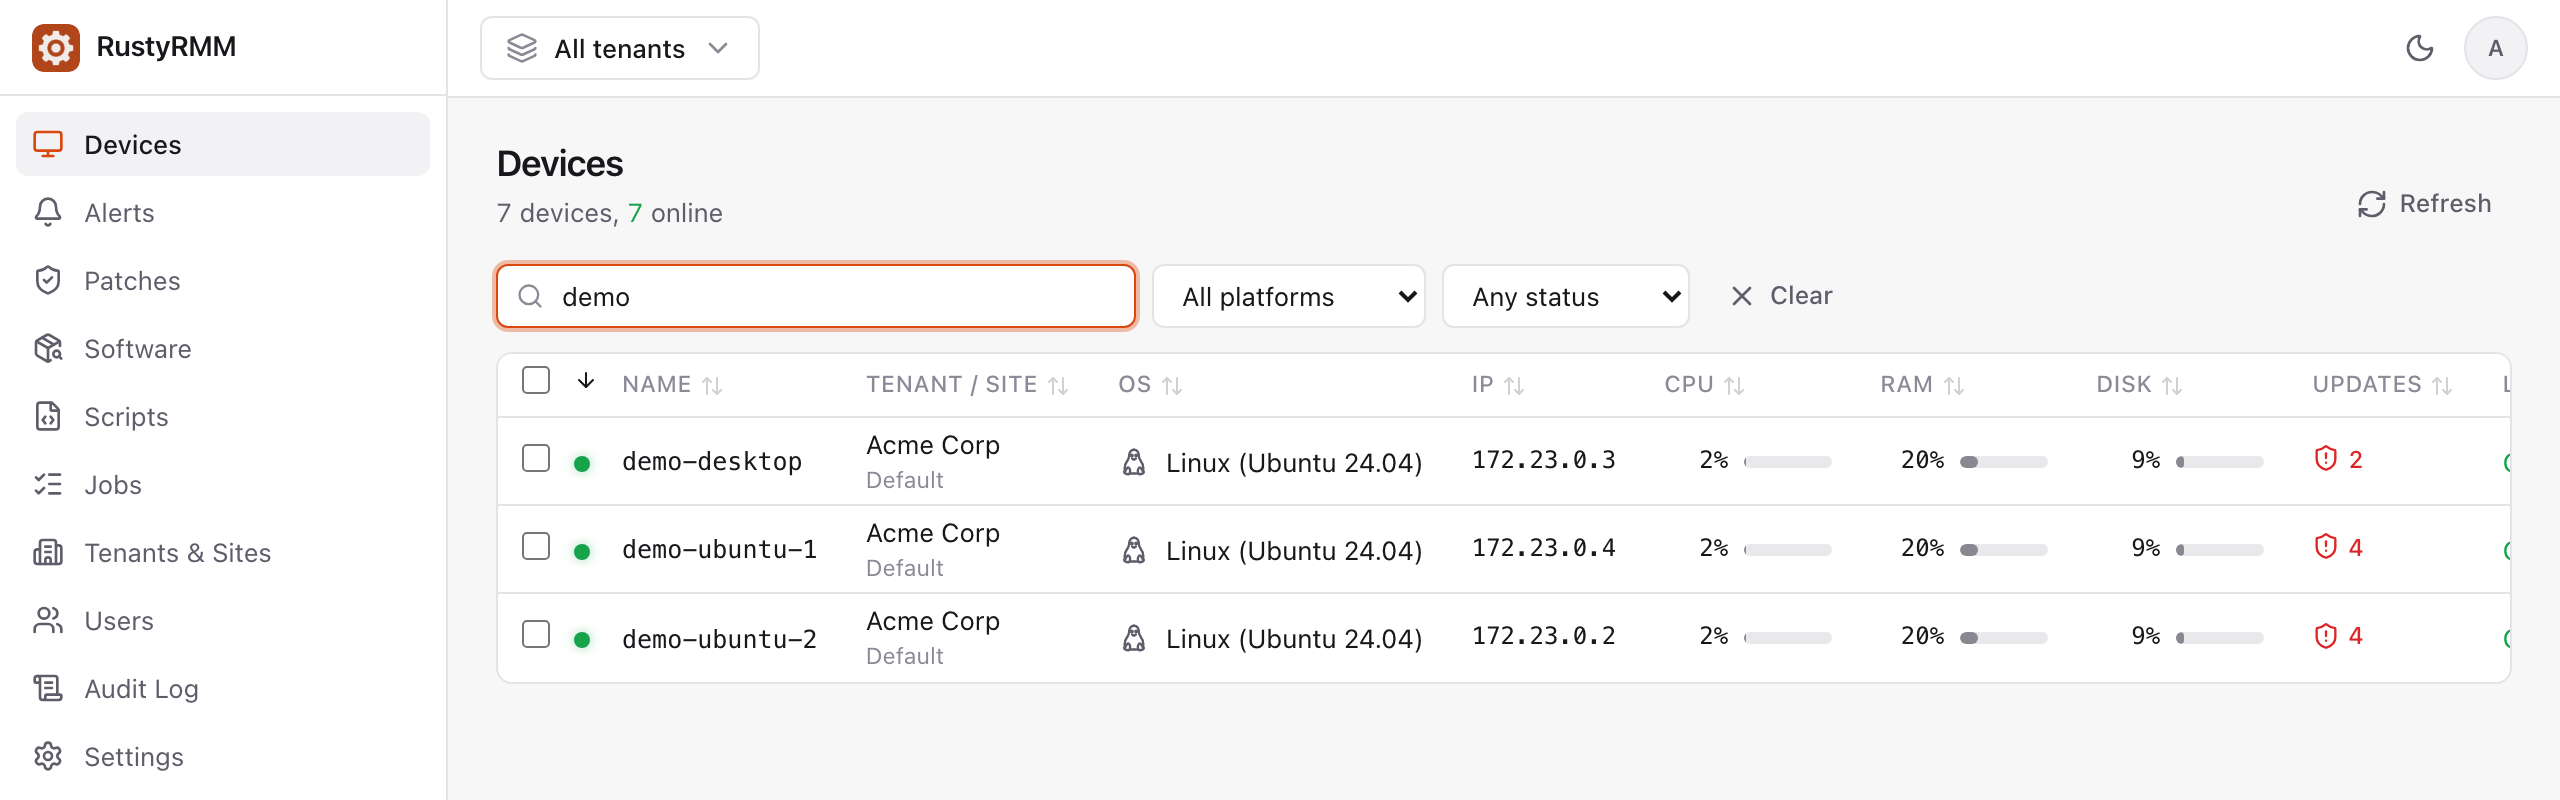Open the user avatar menu labeled A

2495,48
